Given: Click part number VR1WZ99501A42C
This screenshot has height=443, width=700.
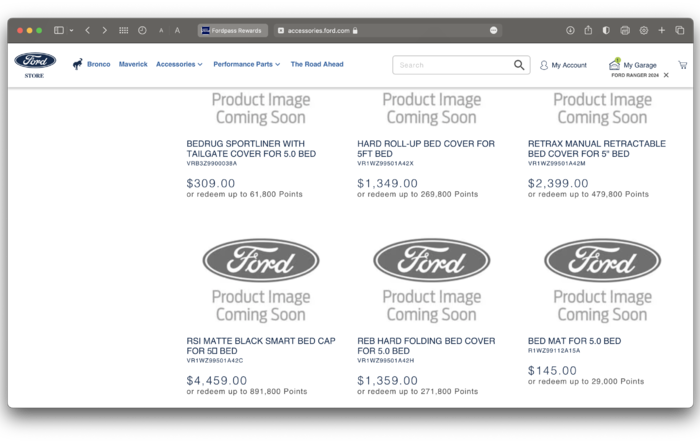Looking at the screenshot, I should (x=215, y=360).
